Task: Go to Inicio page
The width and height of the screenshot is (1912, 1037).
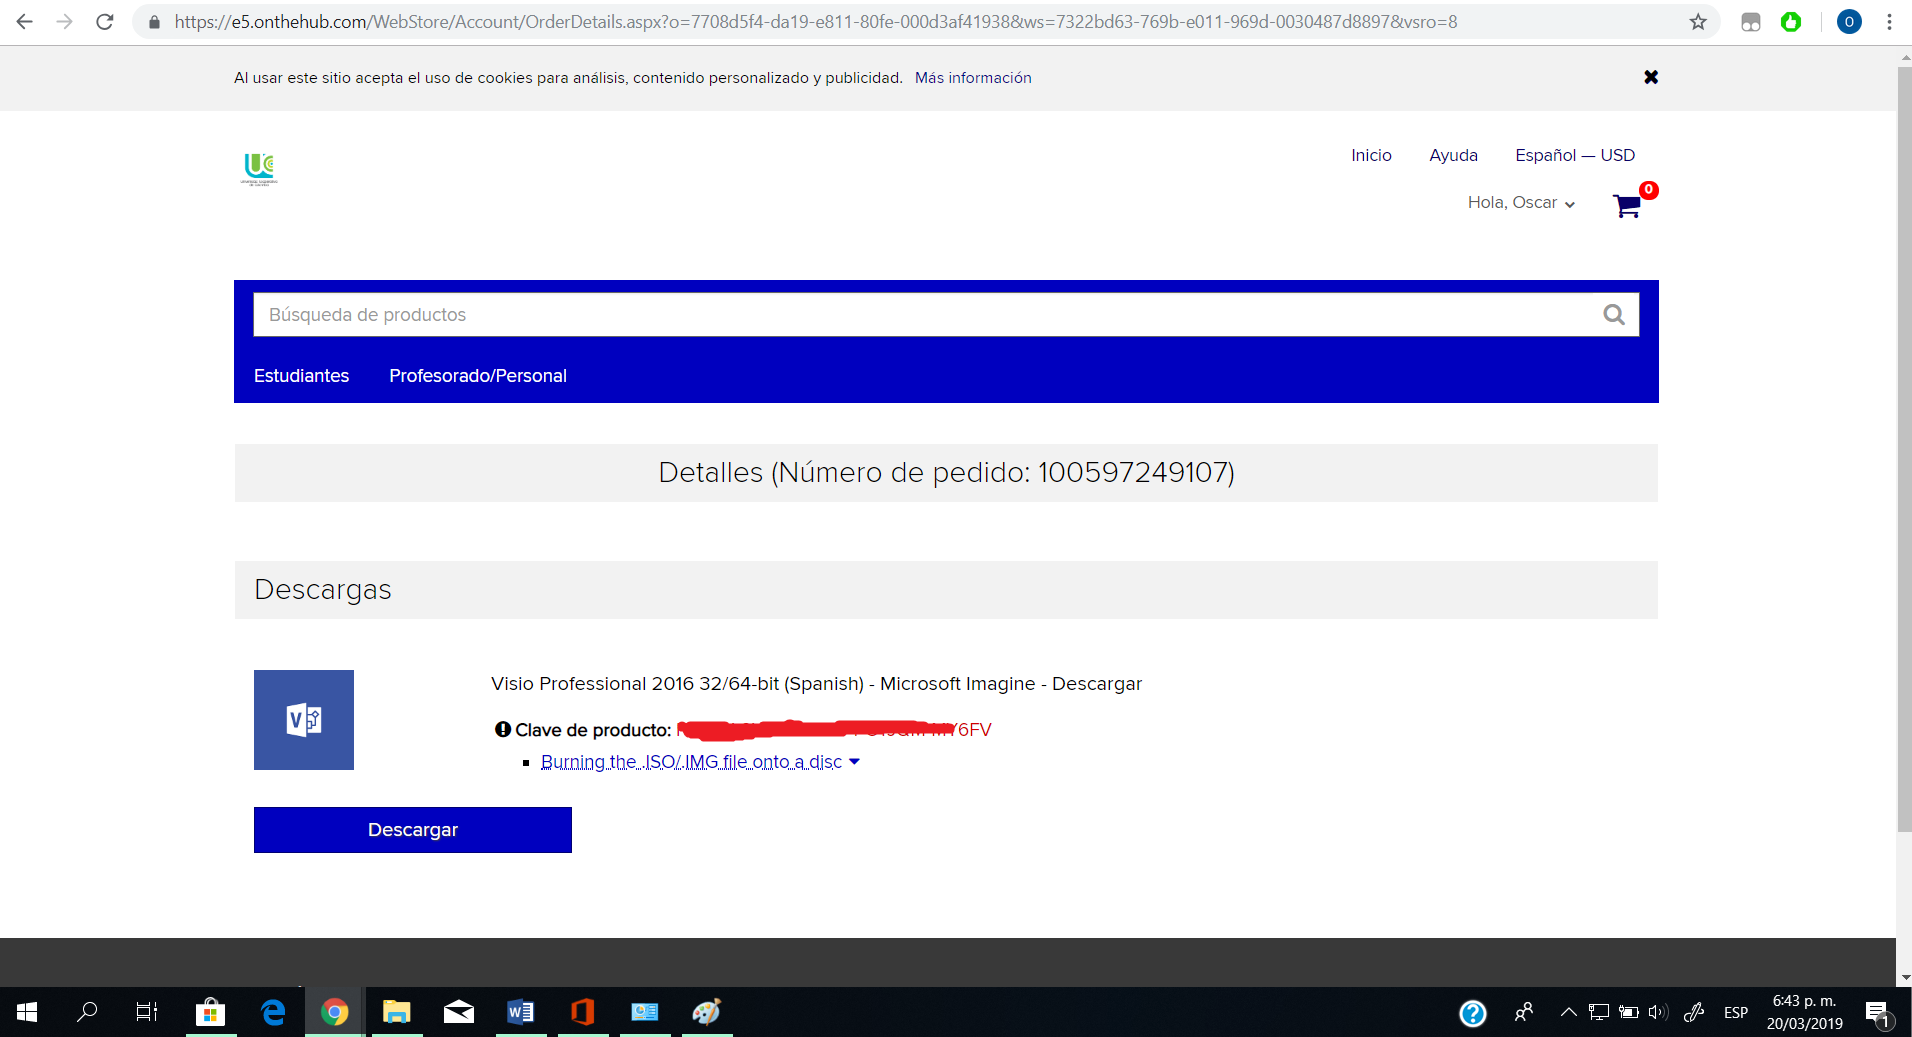Action: click(1371, 155)
